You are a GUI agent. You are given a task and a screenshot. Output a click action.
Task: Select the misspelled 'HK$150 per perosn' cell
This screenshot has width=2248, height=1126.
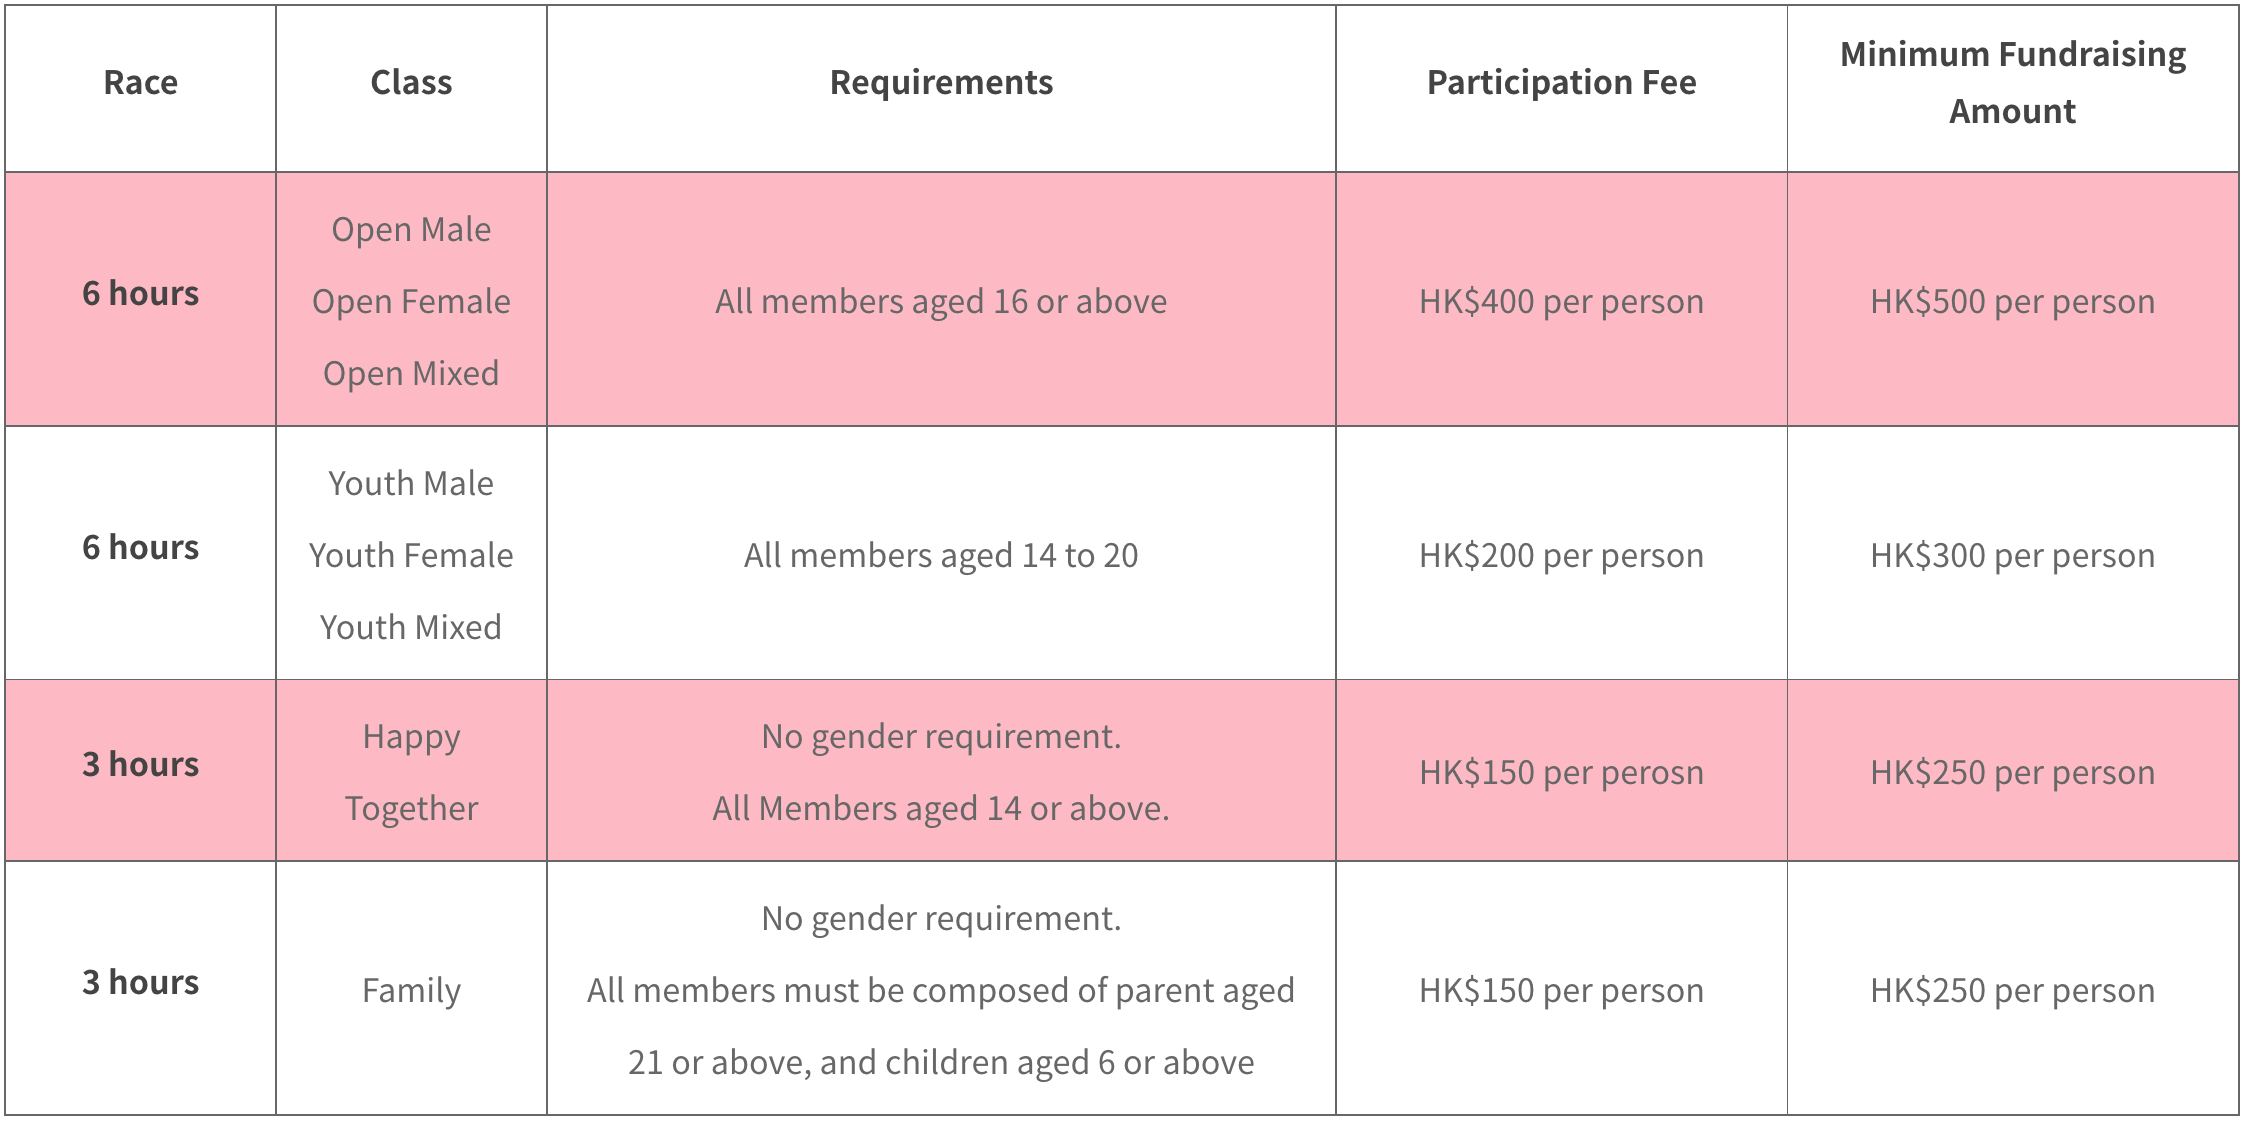1561,773
